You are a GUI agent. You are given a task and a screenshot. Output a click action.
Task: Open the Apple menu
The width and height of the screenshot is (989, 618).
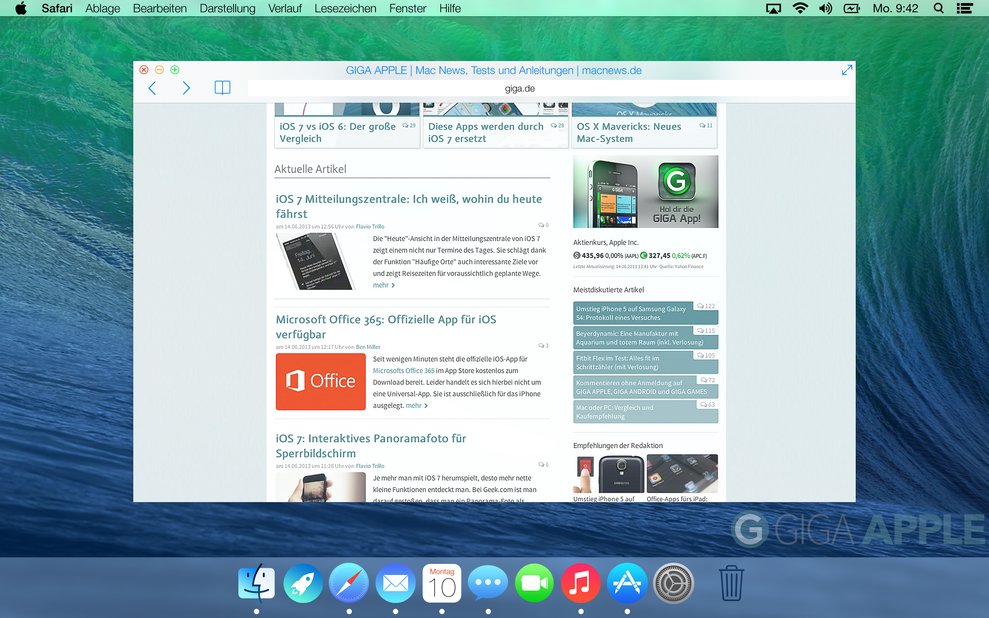pyautogui.click(x=21, y=8)
